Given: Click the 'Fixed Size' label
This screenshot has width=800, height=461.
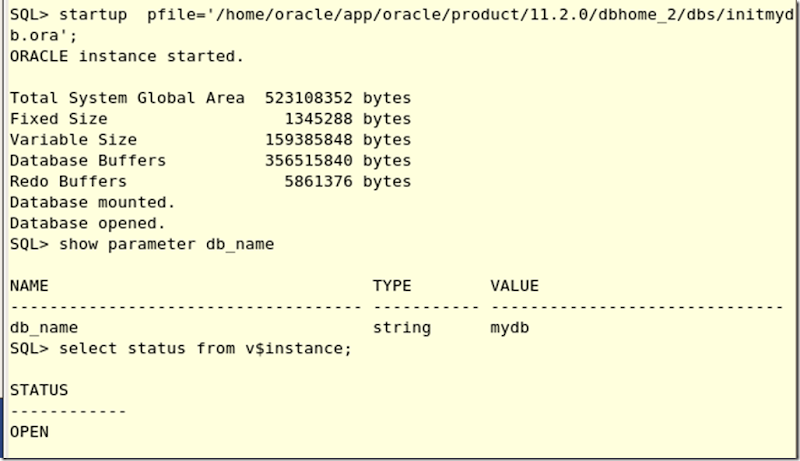Looking at the screenshot, I should click(58, 119).
